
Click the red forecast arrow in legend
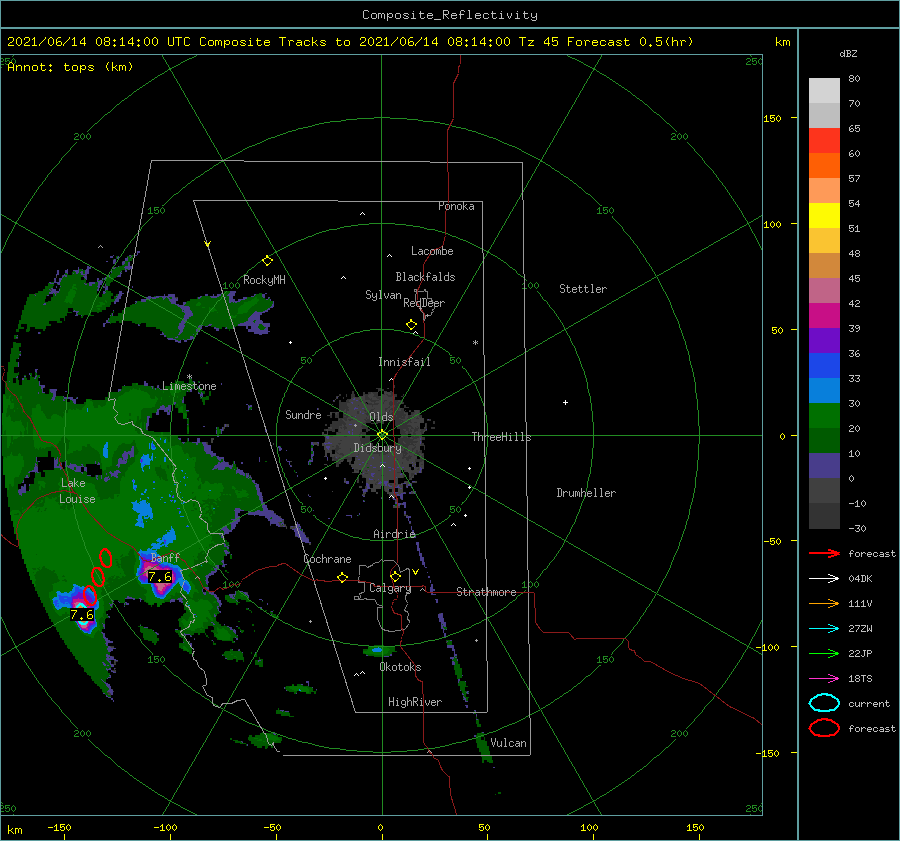click(x=824, y=553)
